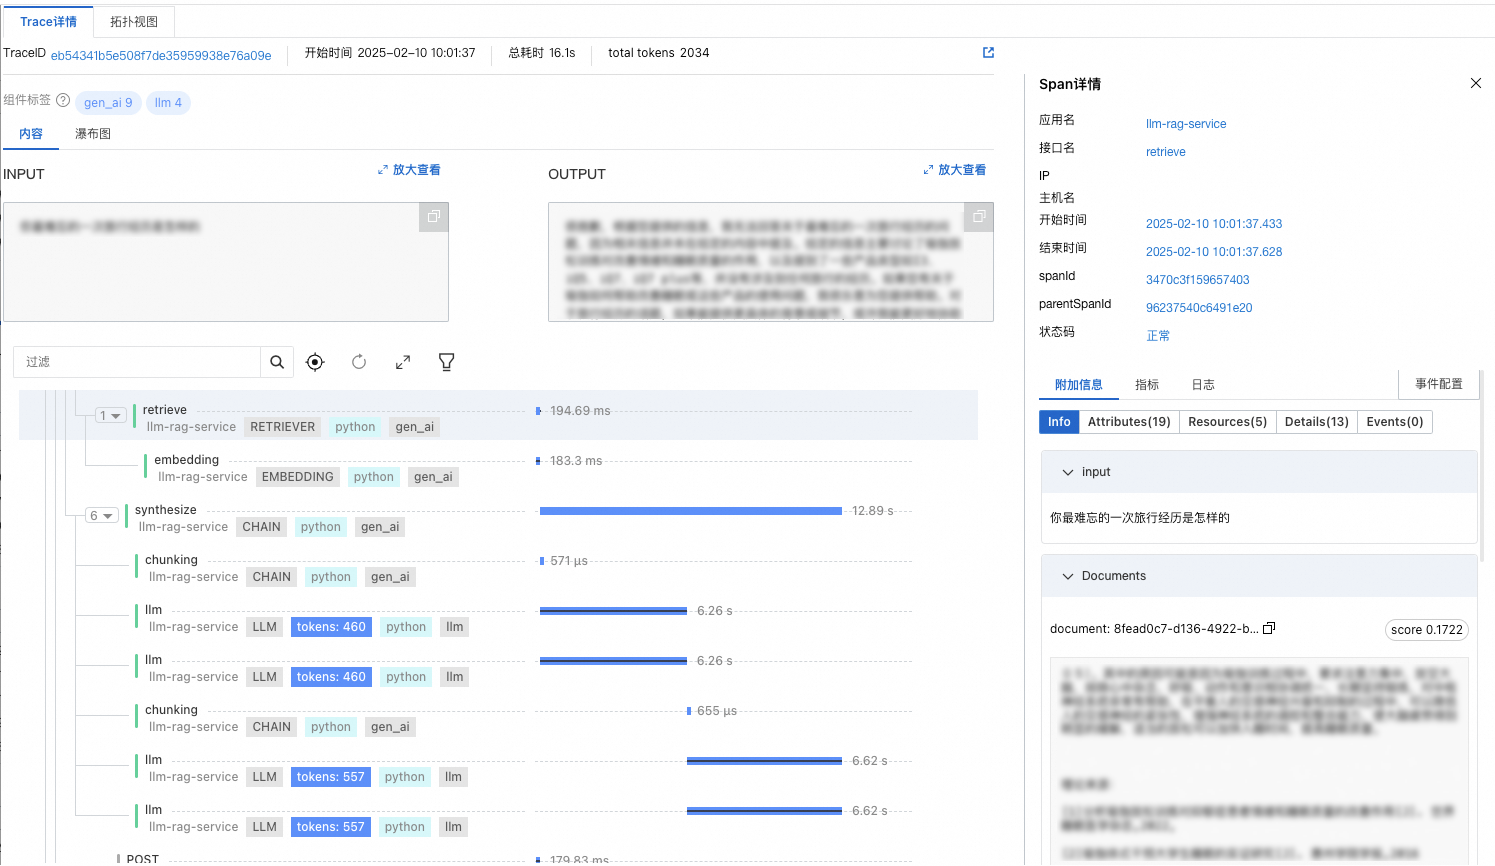Select the Info sub-tab
The height and width of the screenshot is (866, 1495).
pos(1059,422)
